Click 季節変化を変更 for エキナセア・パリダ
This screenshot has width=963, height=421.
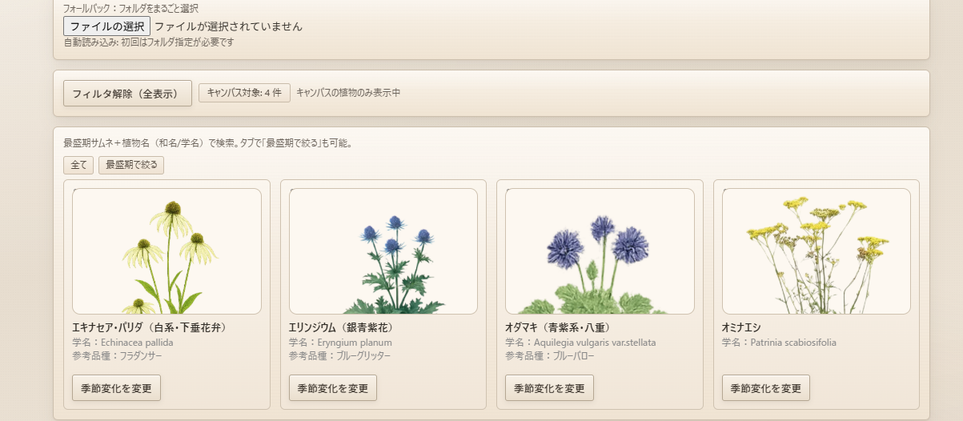click(117, 388)
